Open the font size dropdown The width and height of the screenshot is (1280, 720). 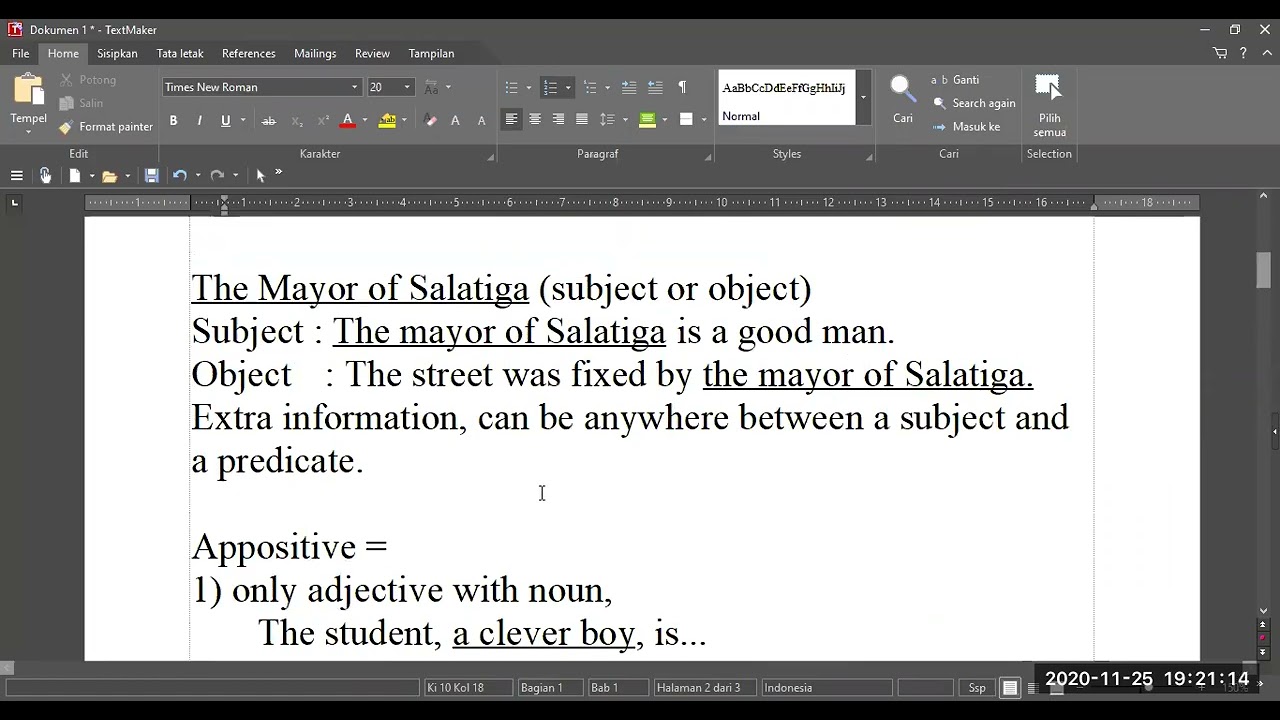coord(407,88)
